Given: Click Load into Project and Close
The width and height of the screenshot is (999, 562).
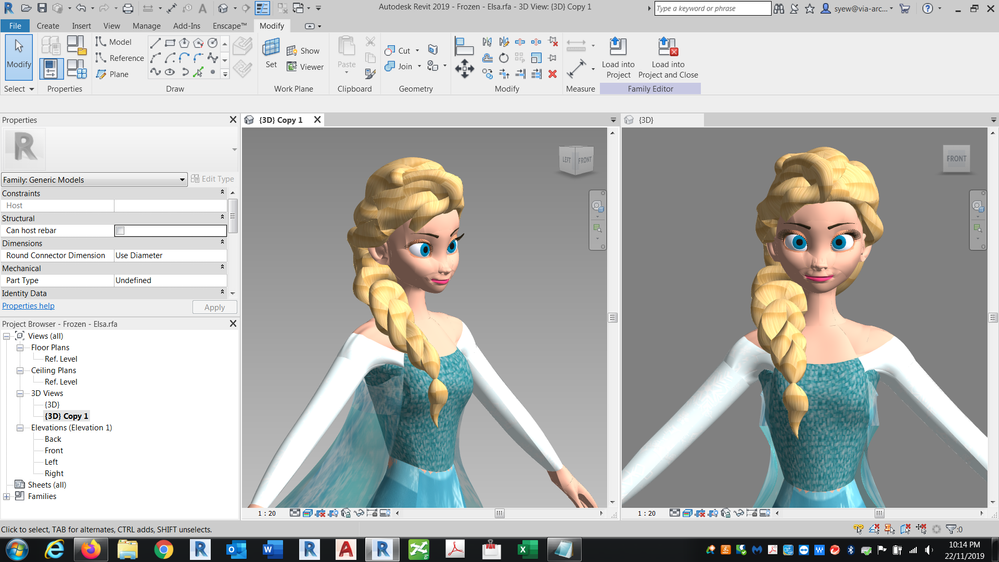Looking at the screenshot, I should 667,58.
